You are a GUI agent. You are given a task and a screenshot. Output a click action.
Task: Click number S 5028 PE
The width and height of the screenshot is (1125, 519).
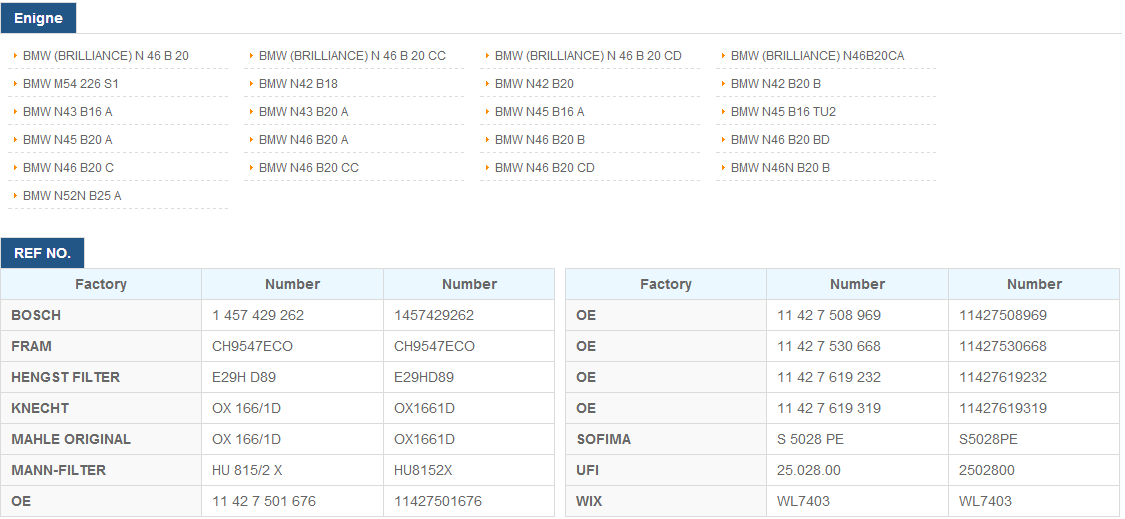[810, 439]
